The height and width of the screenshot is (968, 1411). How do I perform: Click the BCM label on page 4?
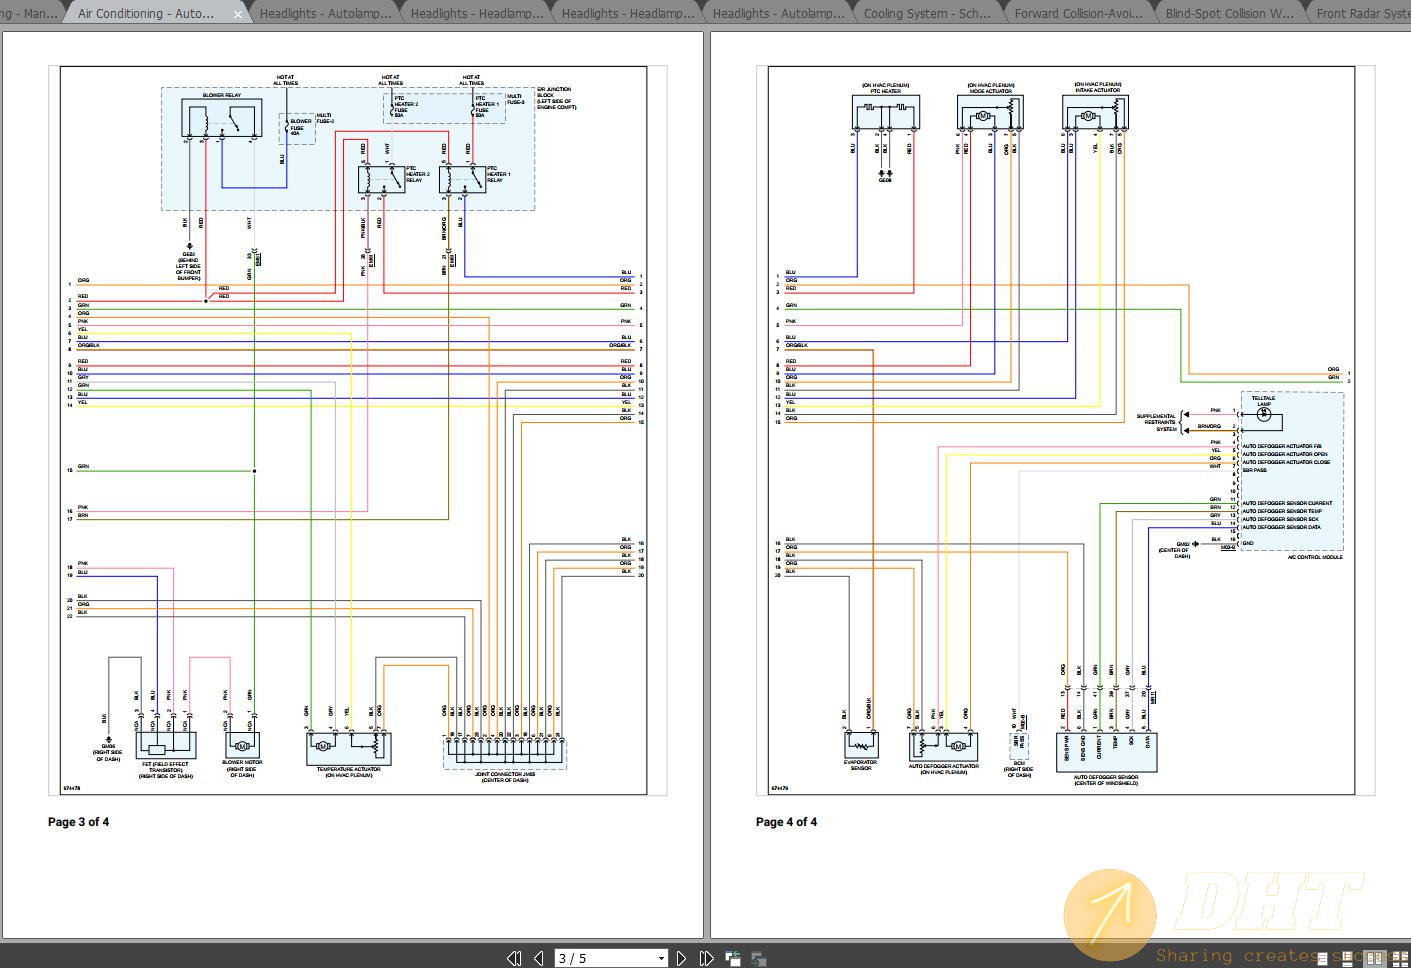[1018, 763]
